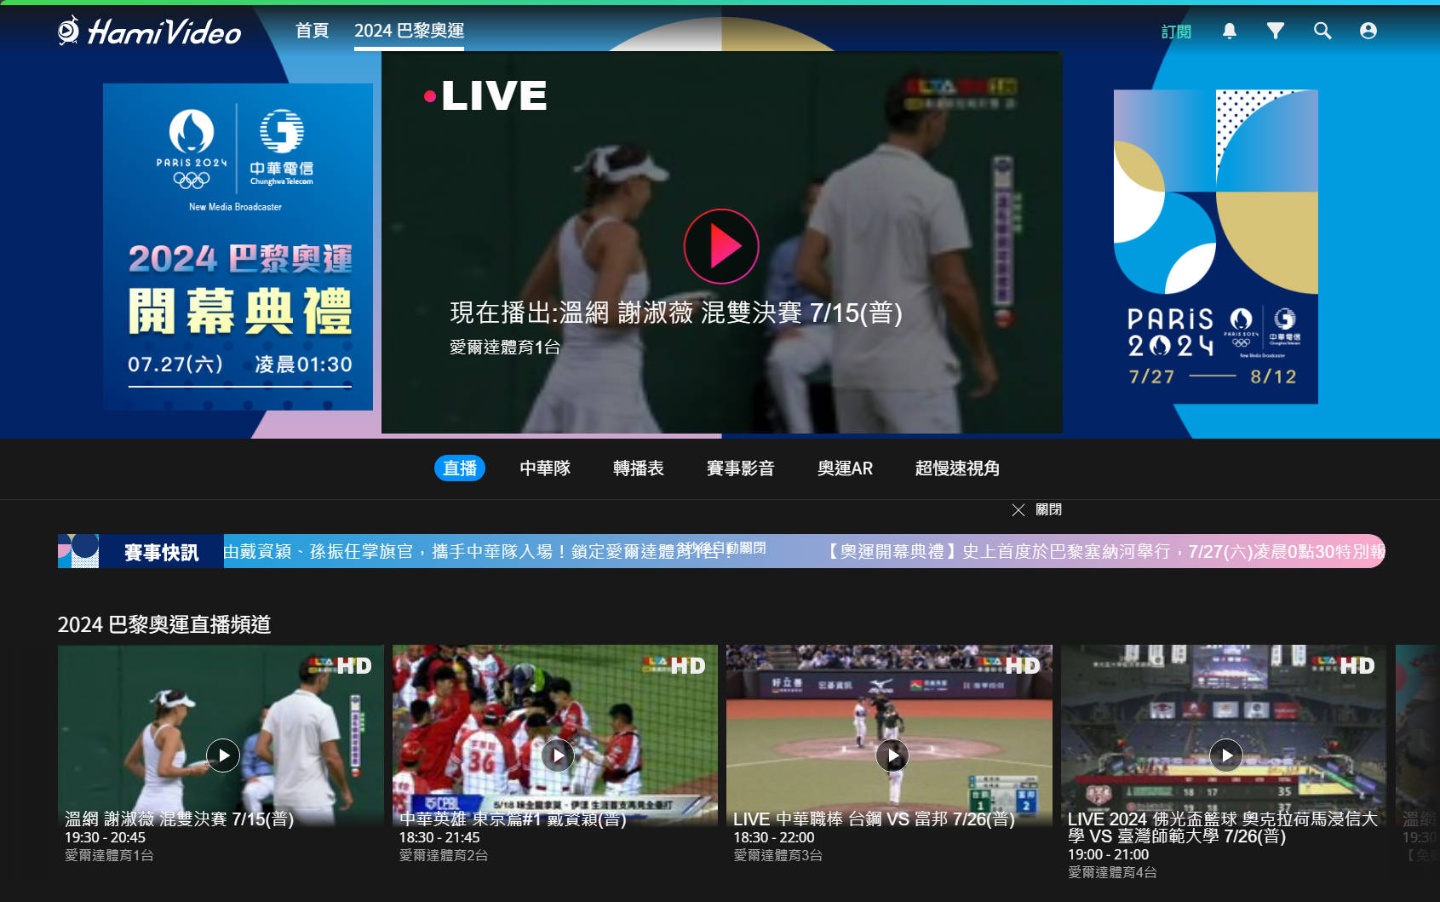Play the main LIVE video

tap(721, 246)
